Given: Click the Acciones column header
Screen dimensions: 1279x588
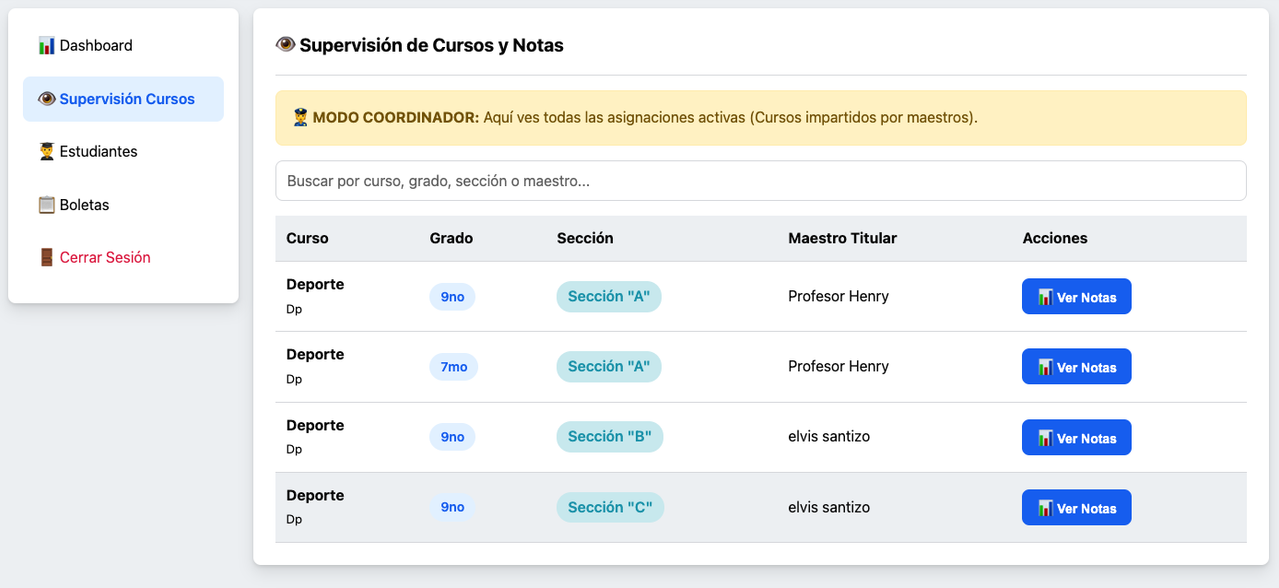Looking at the screenshot, I should (x=1055, y=238).
